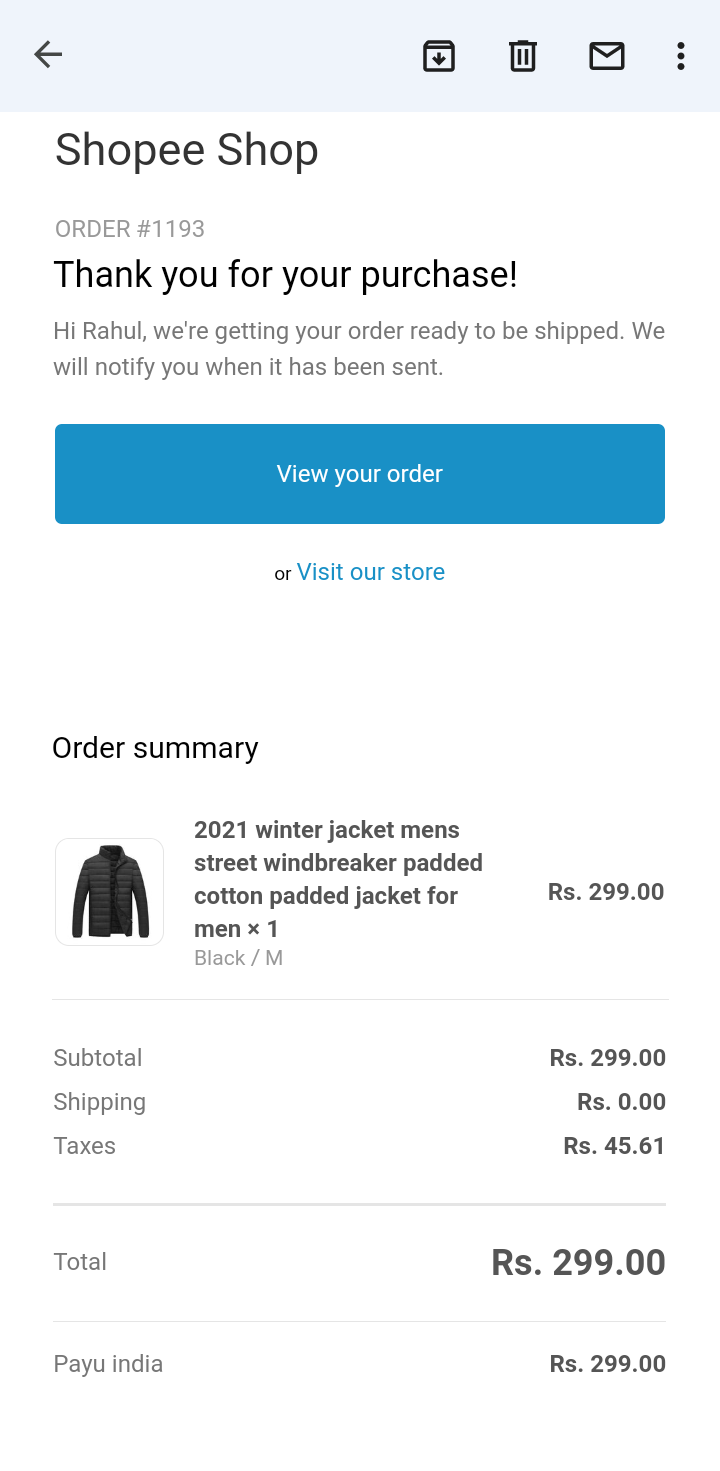The height and width of the screenshot is (1471, 720).
Task: Click the Thank you for your purchase heading
Action: [285, 274]
